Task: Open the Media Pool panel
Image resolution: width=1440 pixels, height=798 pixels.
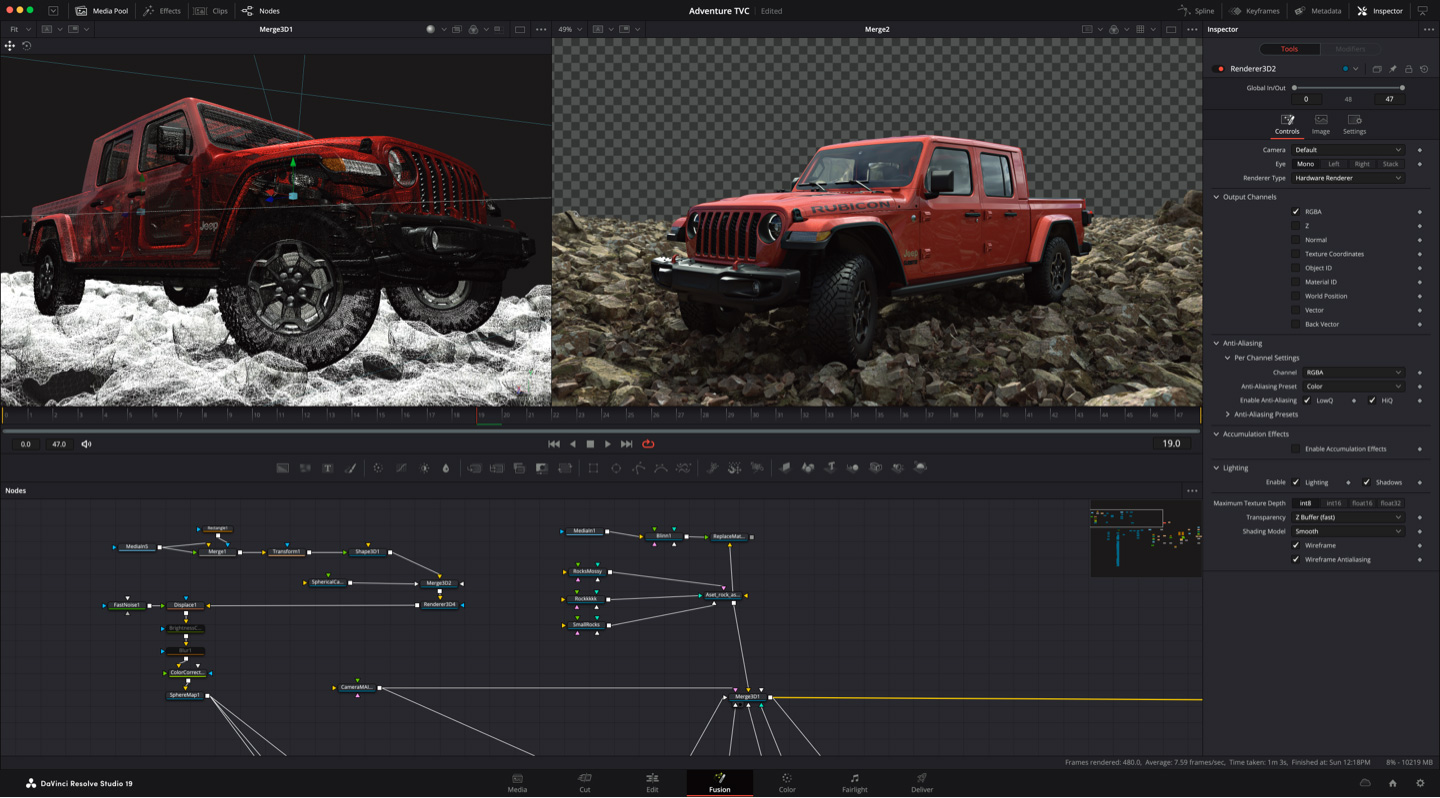Action: pyautogui.click(x=102, y=11)
